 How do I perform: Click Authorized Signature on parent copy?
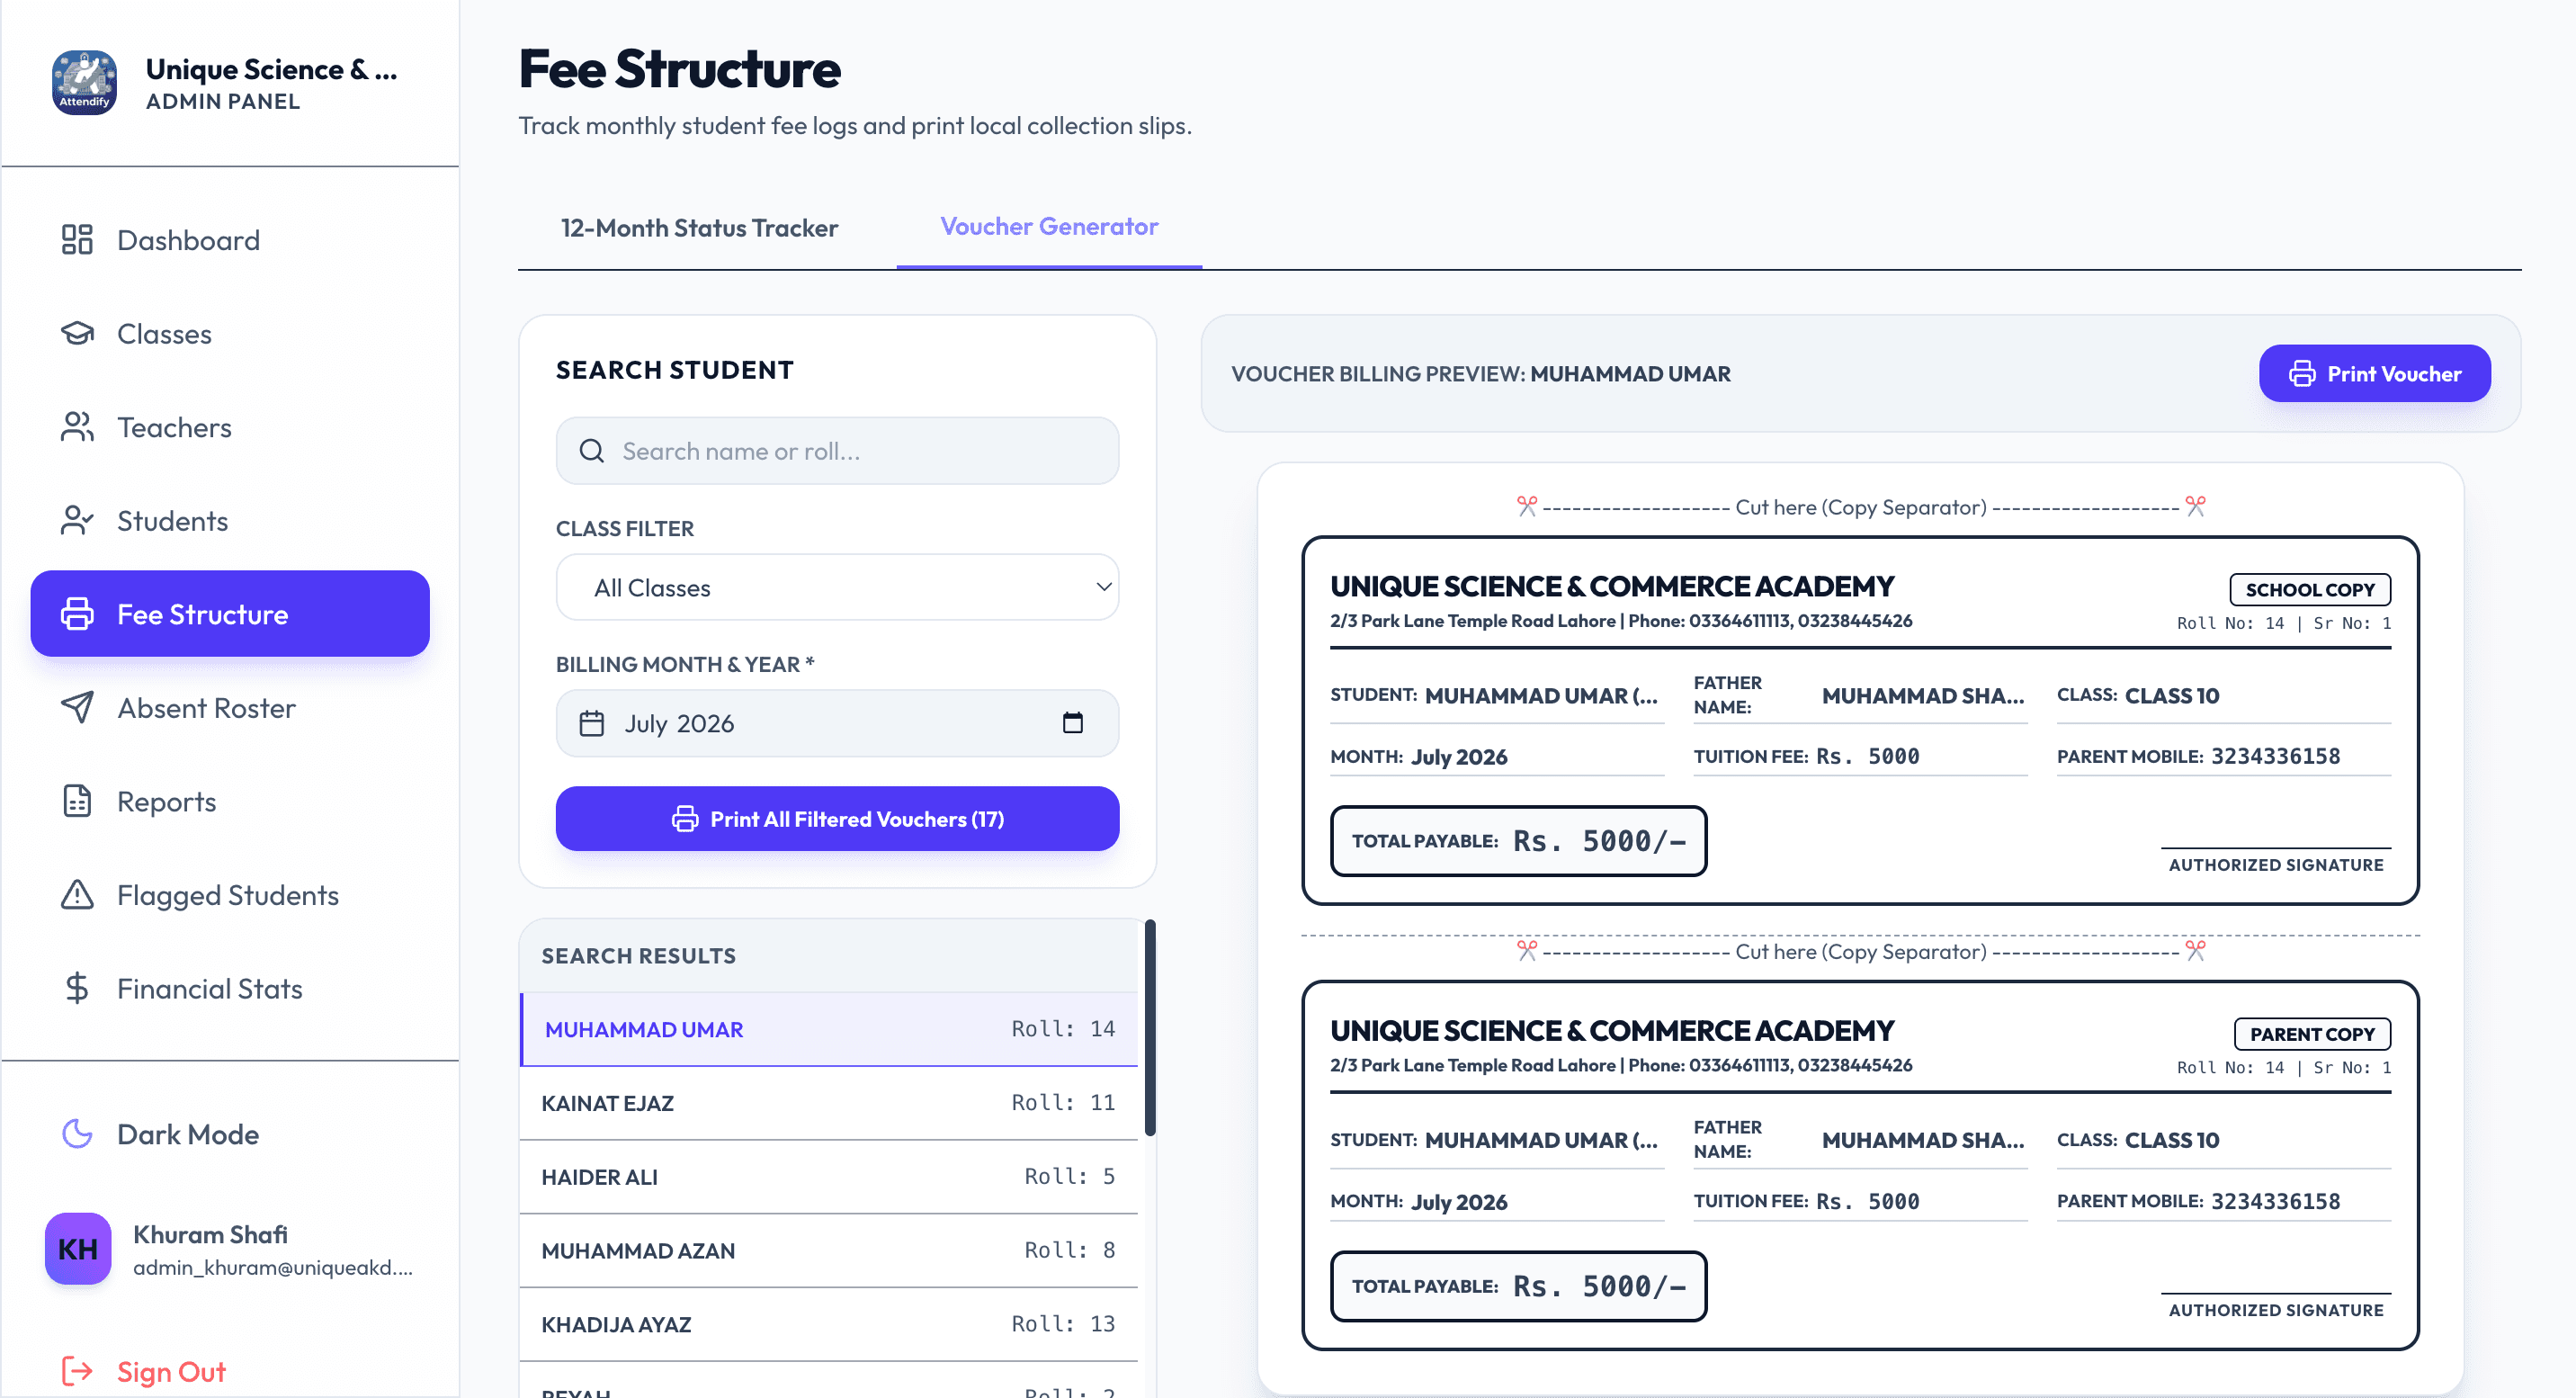[2276, 1310]
